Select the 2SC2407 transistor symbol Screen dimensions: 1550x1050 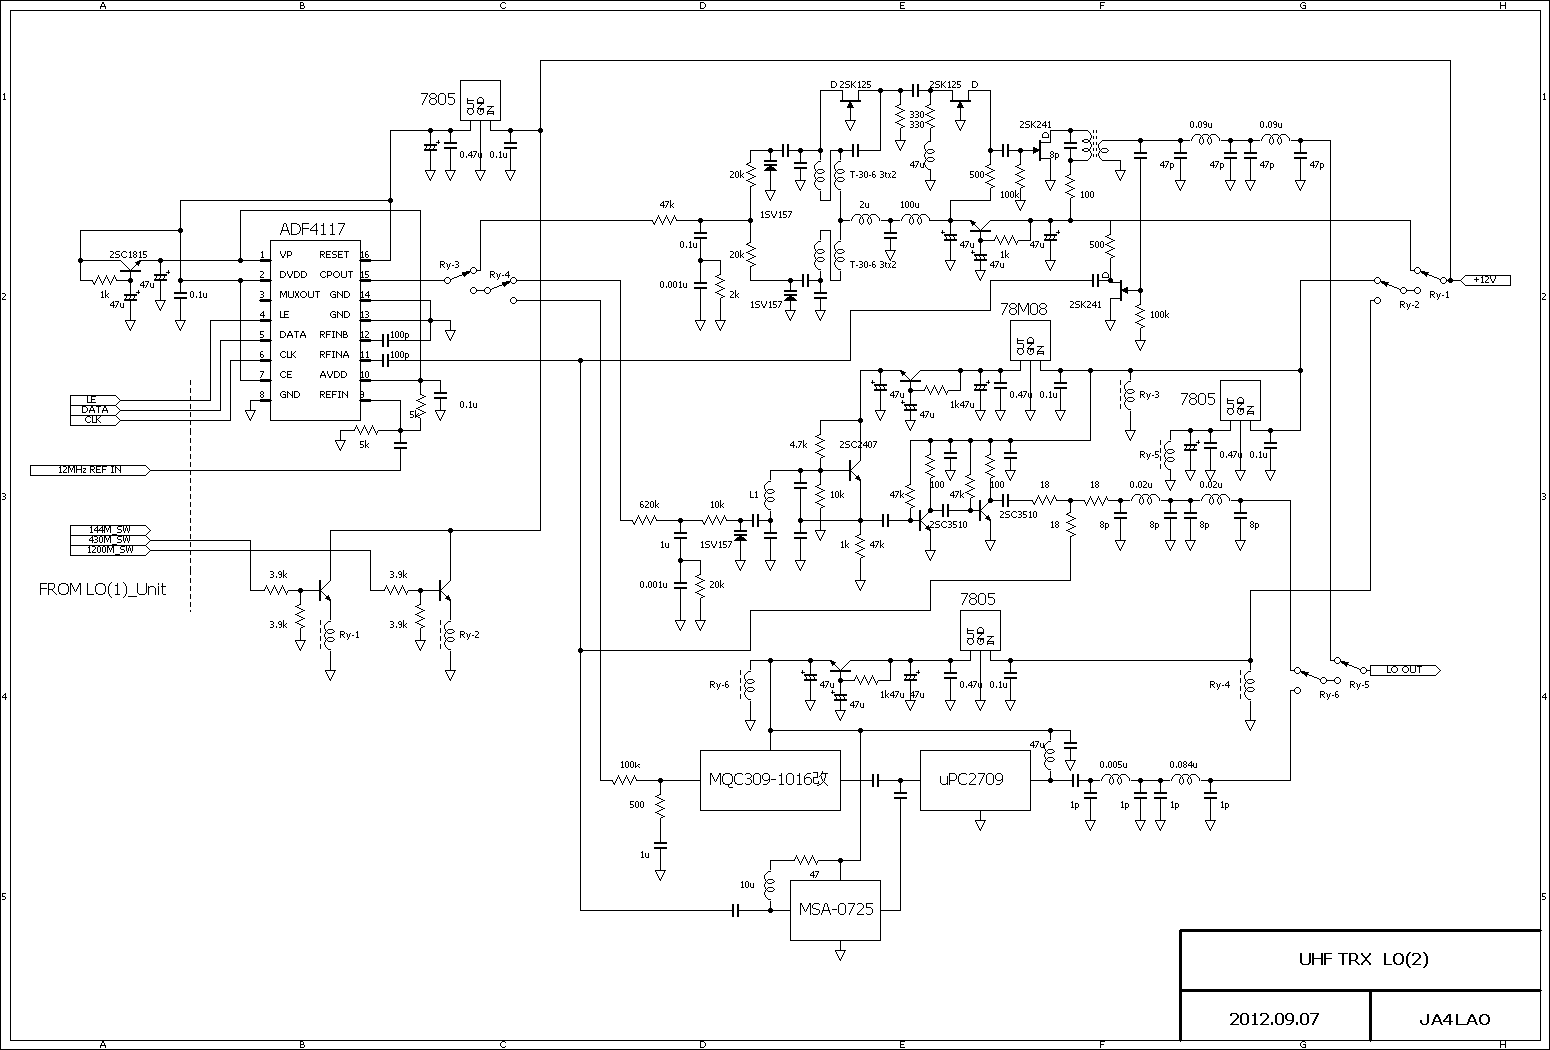point(852,468)
